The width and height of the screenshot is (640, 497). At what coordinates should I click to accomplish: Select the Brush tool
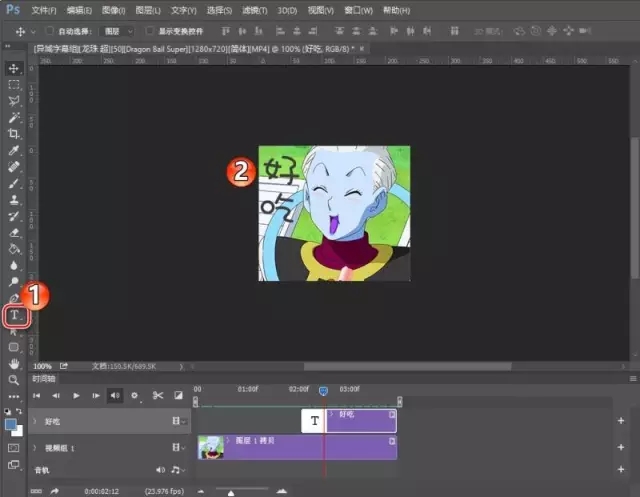point(14,183)
